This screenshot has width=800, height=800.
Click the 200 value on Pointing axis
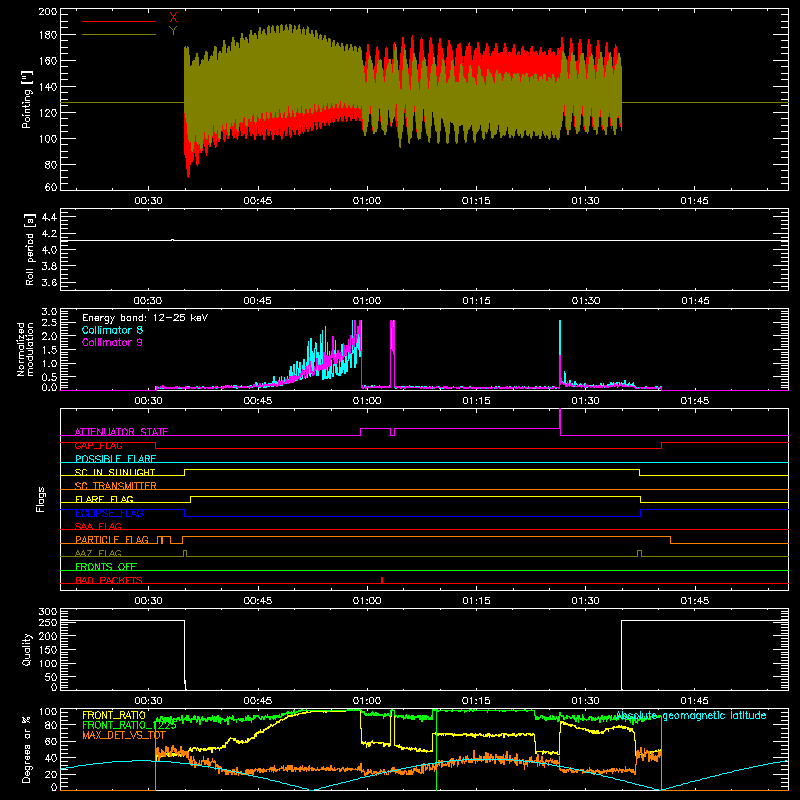(47, 11)
